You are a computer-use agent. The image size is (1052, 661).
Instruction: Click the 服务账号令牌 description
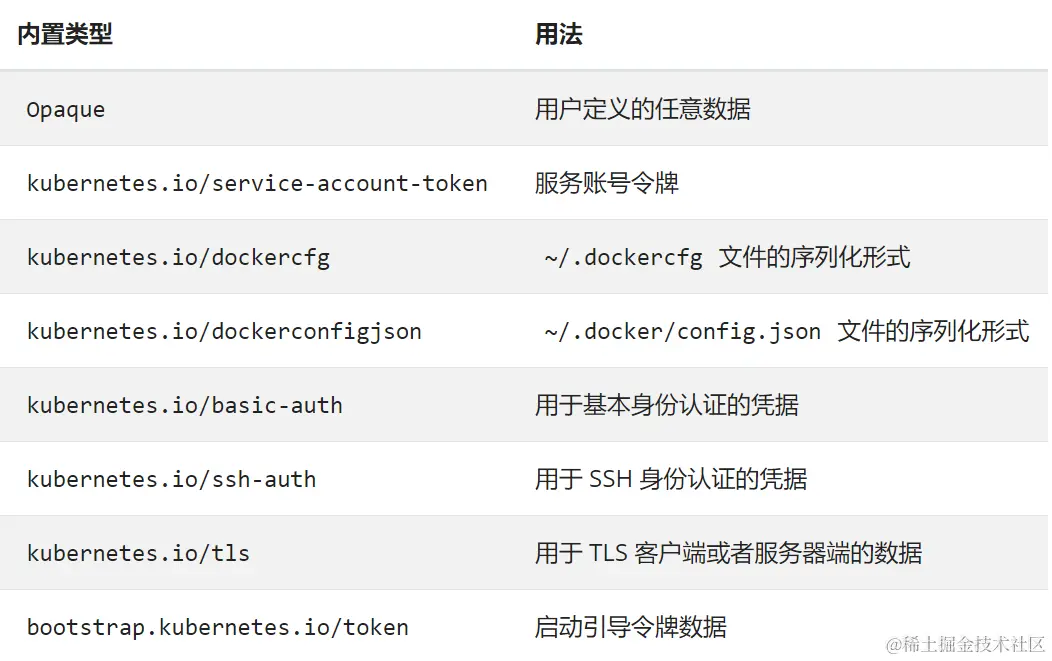tap(607, 183)
